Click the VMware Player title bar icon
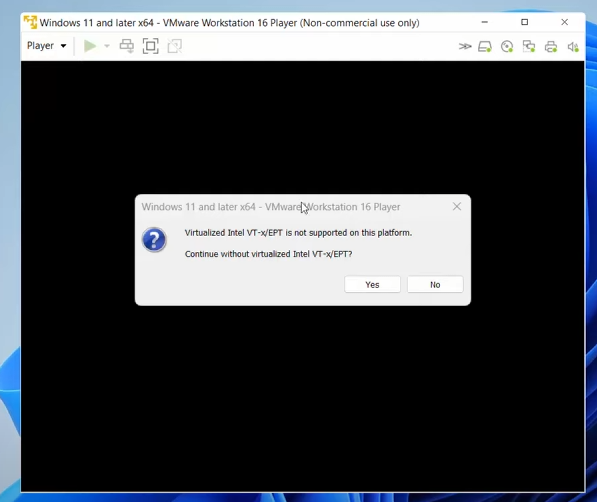 pos(30,22)
